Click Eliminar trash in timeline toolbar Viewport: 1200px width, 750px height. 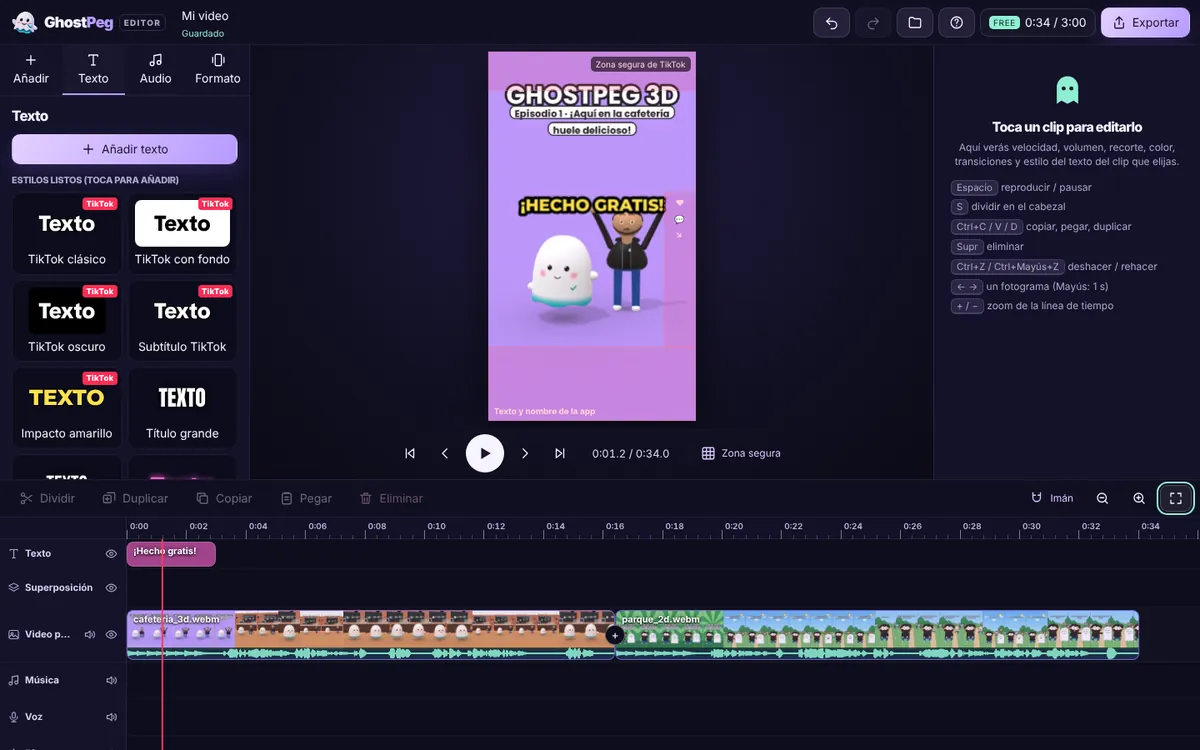[x=391, y=498]
